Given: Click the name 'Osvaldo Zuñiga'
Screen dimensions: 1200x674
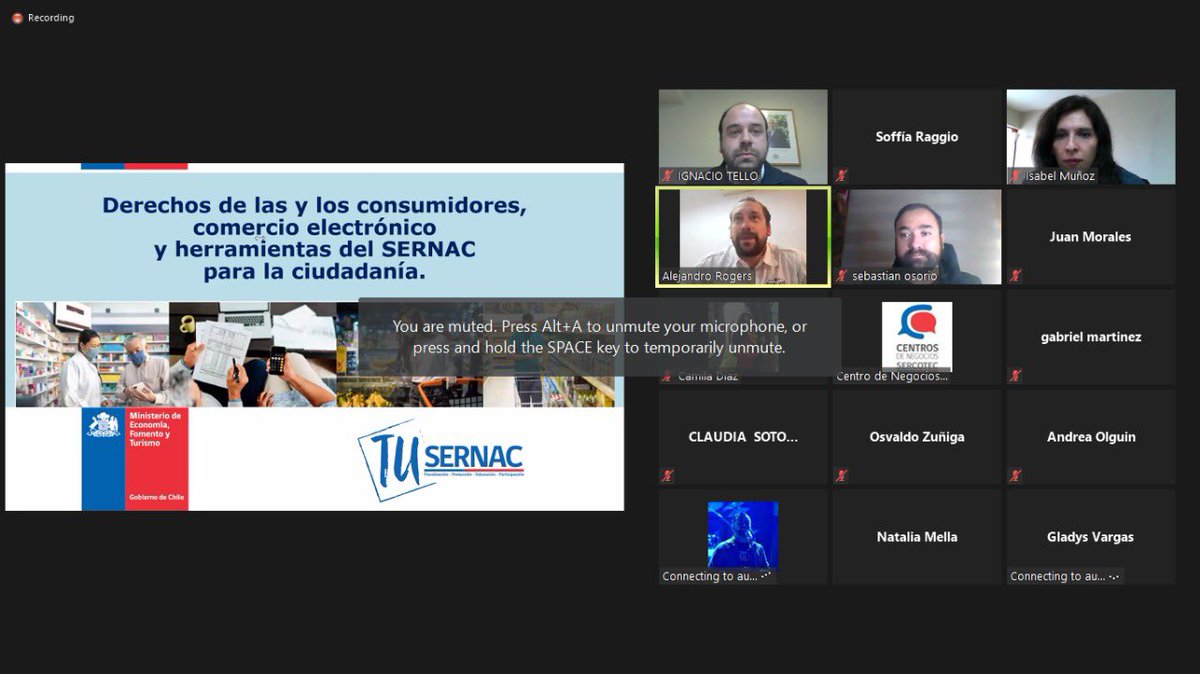Looking at the screenshot, I should click(x=917, y=437).
